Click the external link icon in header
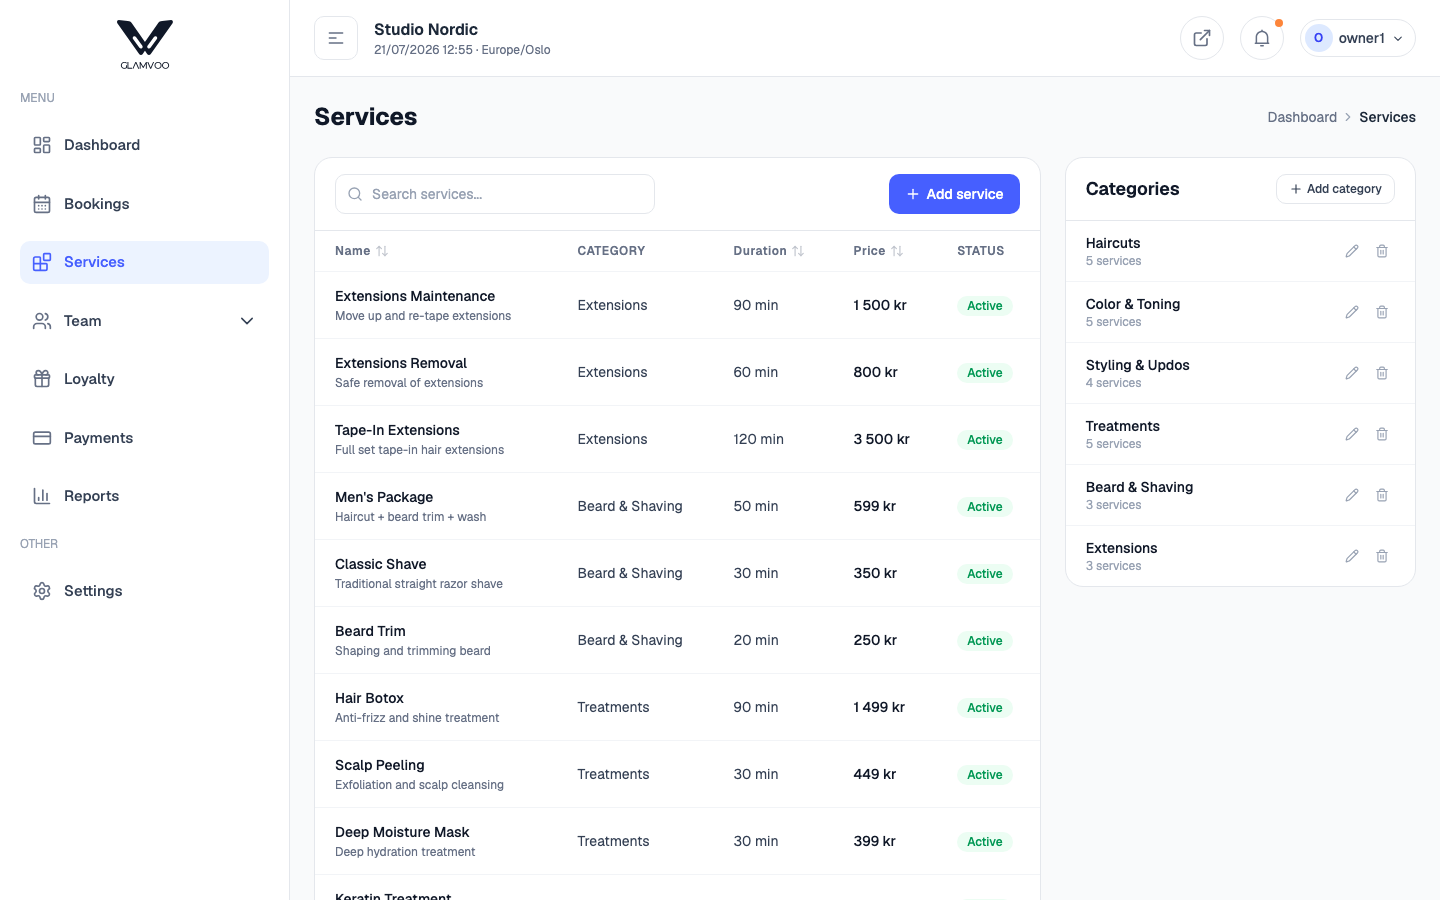 click(1202, 38)
